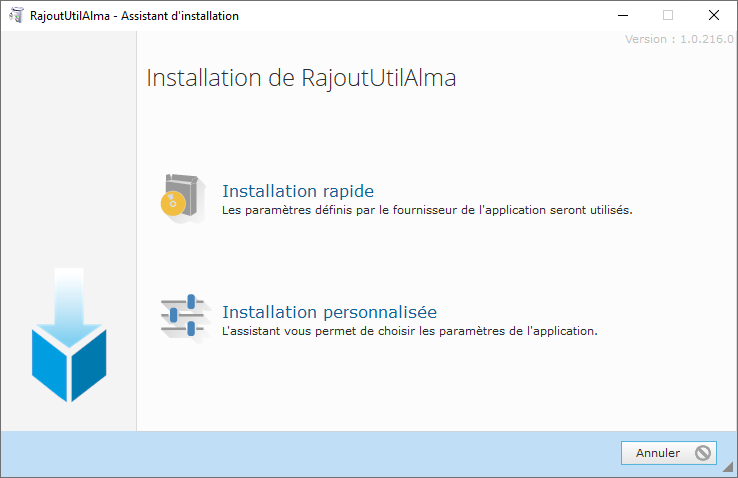Click the greyed-out maximize window button
This screenshot has width=738, height=478.
tap(668, 16)
